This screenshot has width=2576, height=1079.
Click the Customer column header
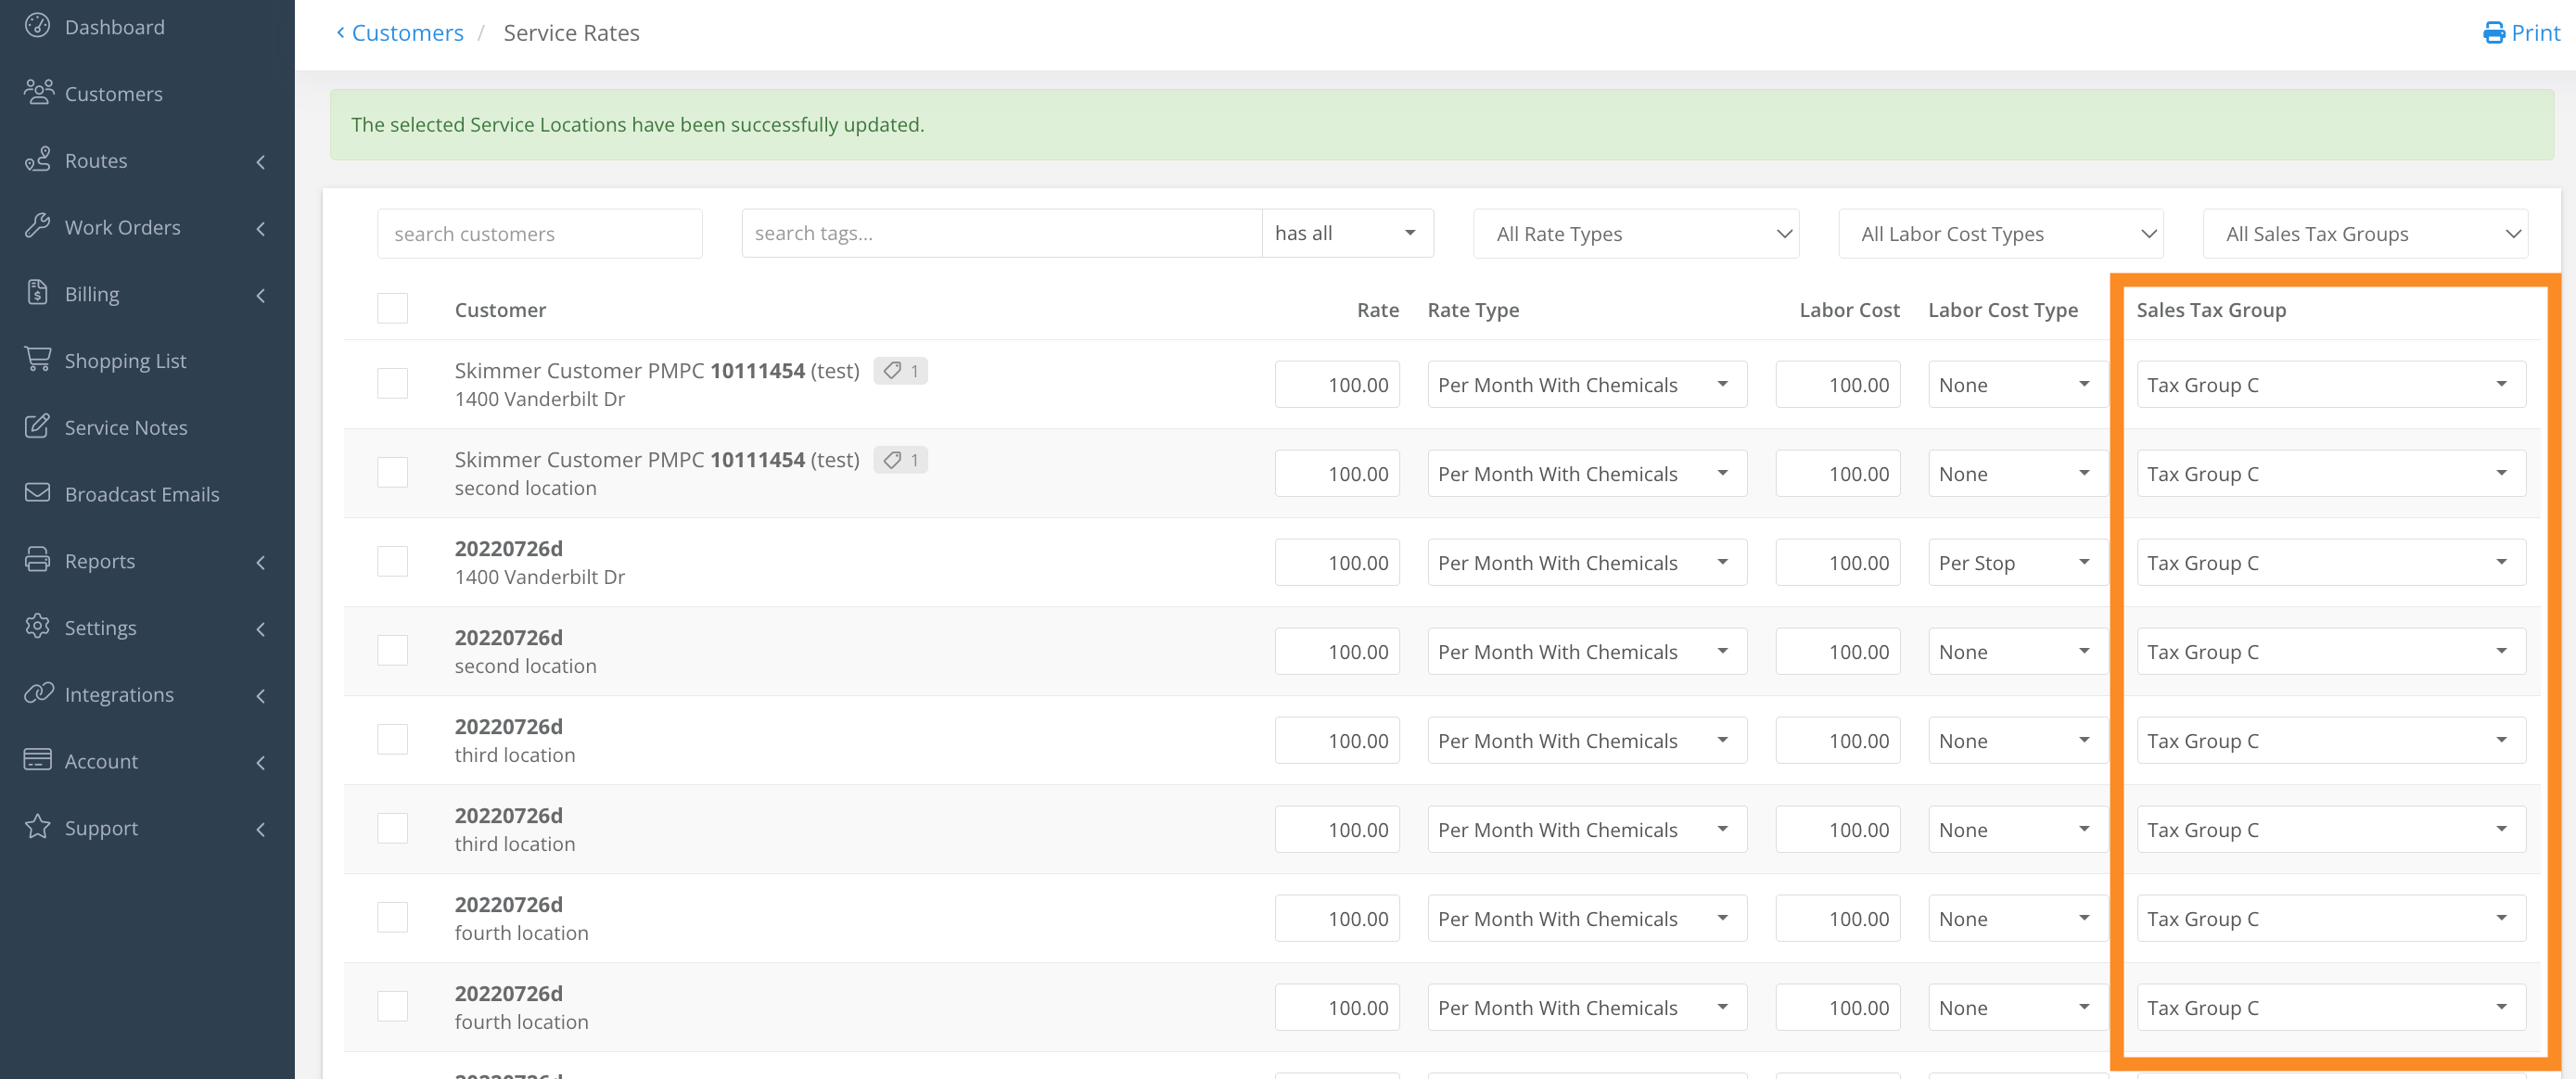(500, 310)
